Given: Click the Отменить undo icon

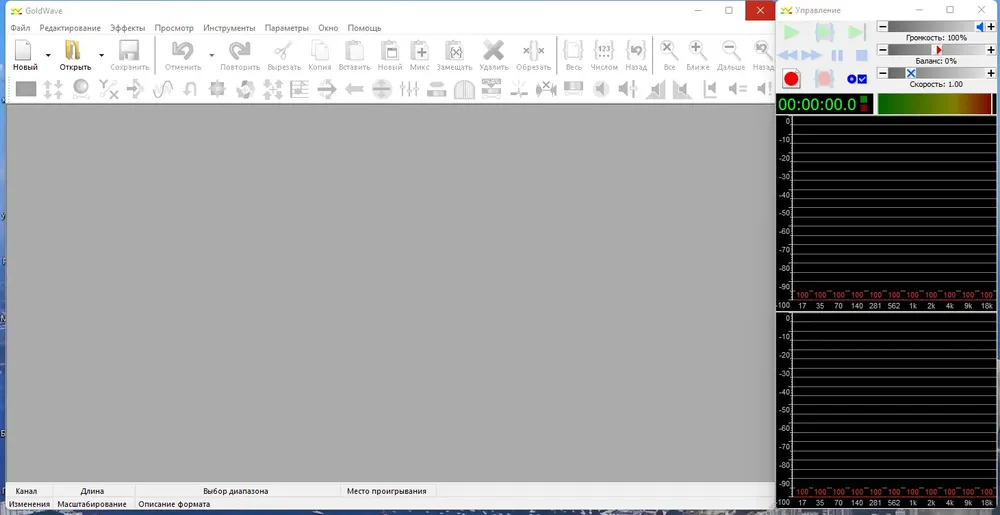Looking at the screenshot, I should pos(183,51).
